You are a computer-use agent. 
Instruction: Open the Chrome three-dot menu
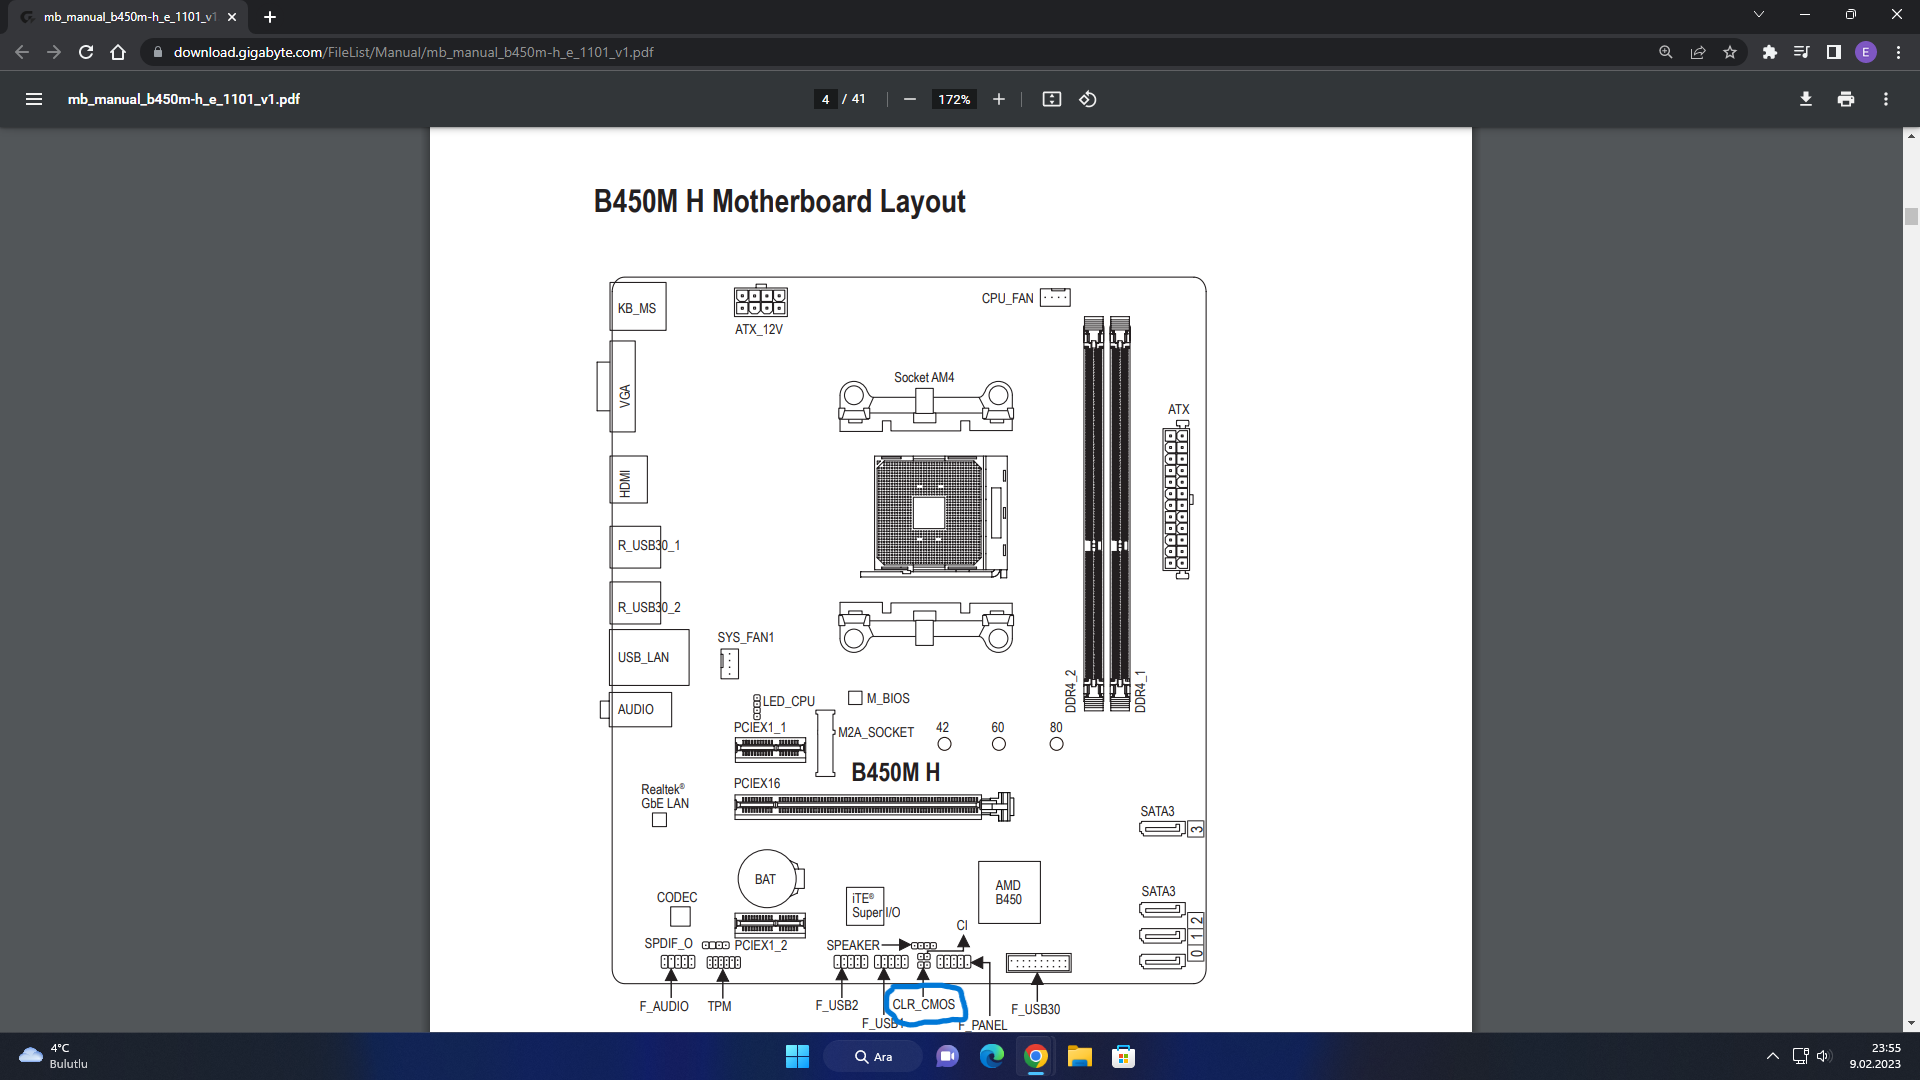click(1898, 52)
